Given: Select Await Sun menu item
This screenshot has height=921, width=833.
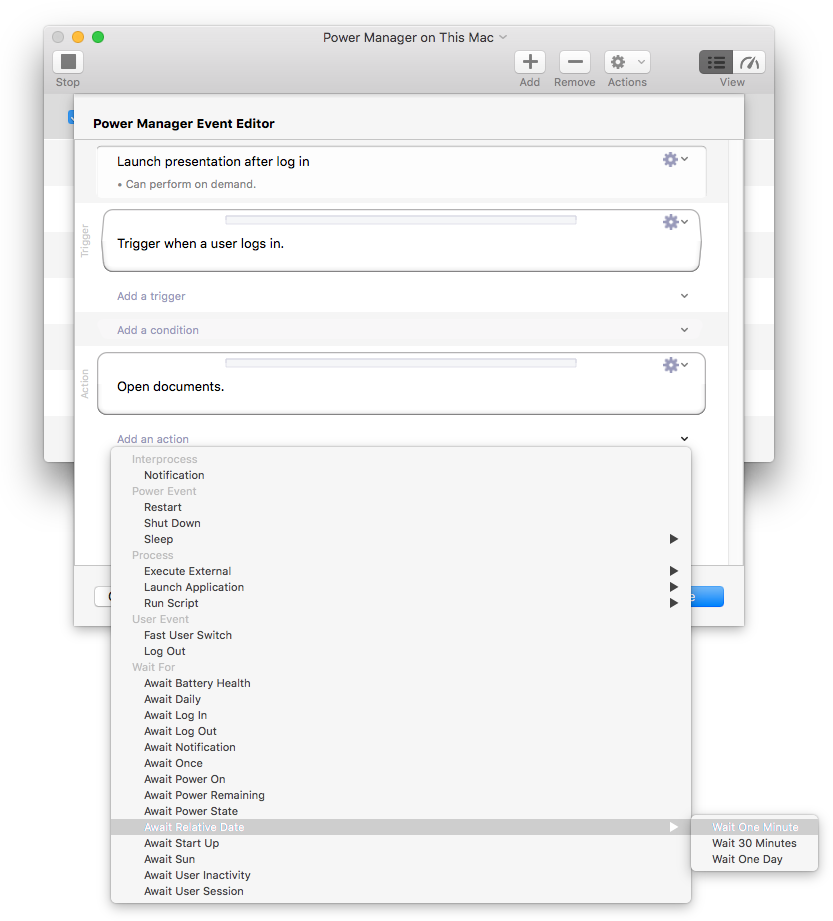Looking at the screenshot, I should coord(401,859).
